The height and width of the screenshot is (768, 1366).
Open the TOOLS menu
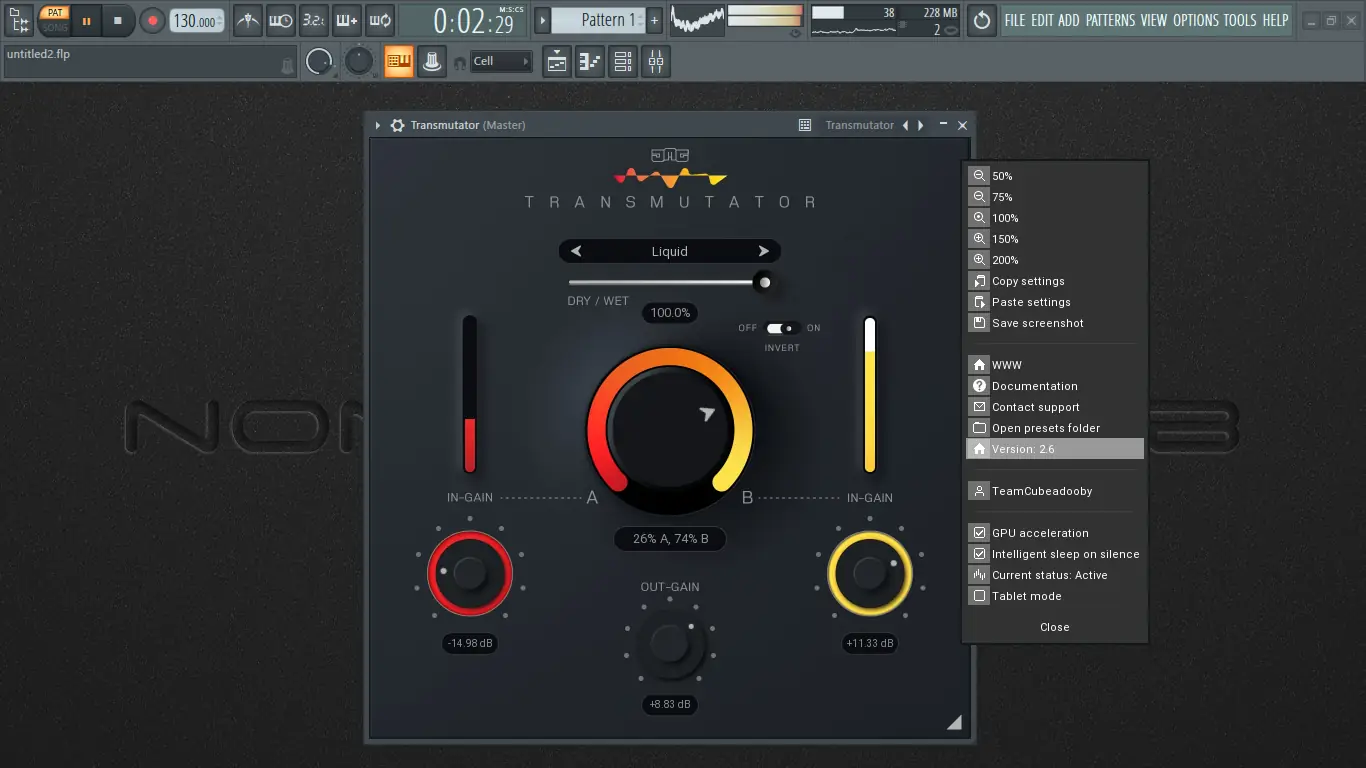[x=1240, y=20]
